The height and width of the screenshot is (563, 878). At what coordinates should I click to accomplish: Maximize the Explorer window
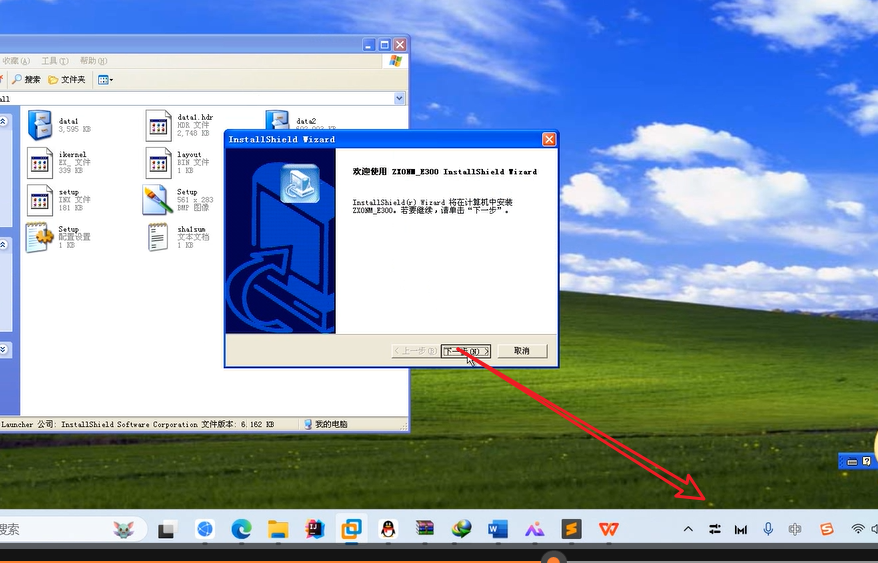[x=384, y=45]
